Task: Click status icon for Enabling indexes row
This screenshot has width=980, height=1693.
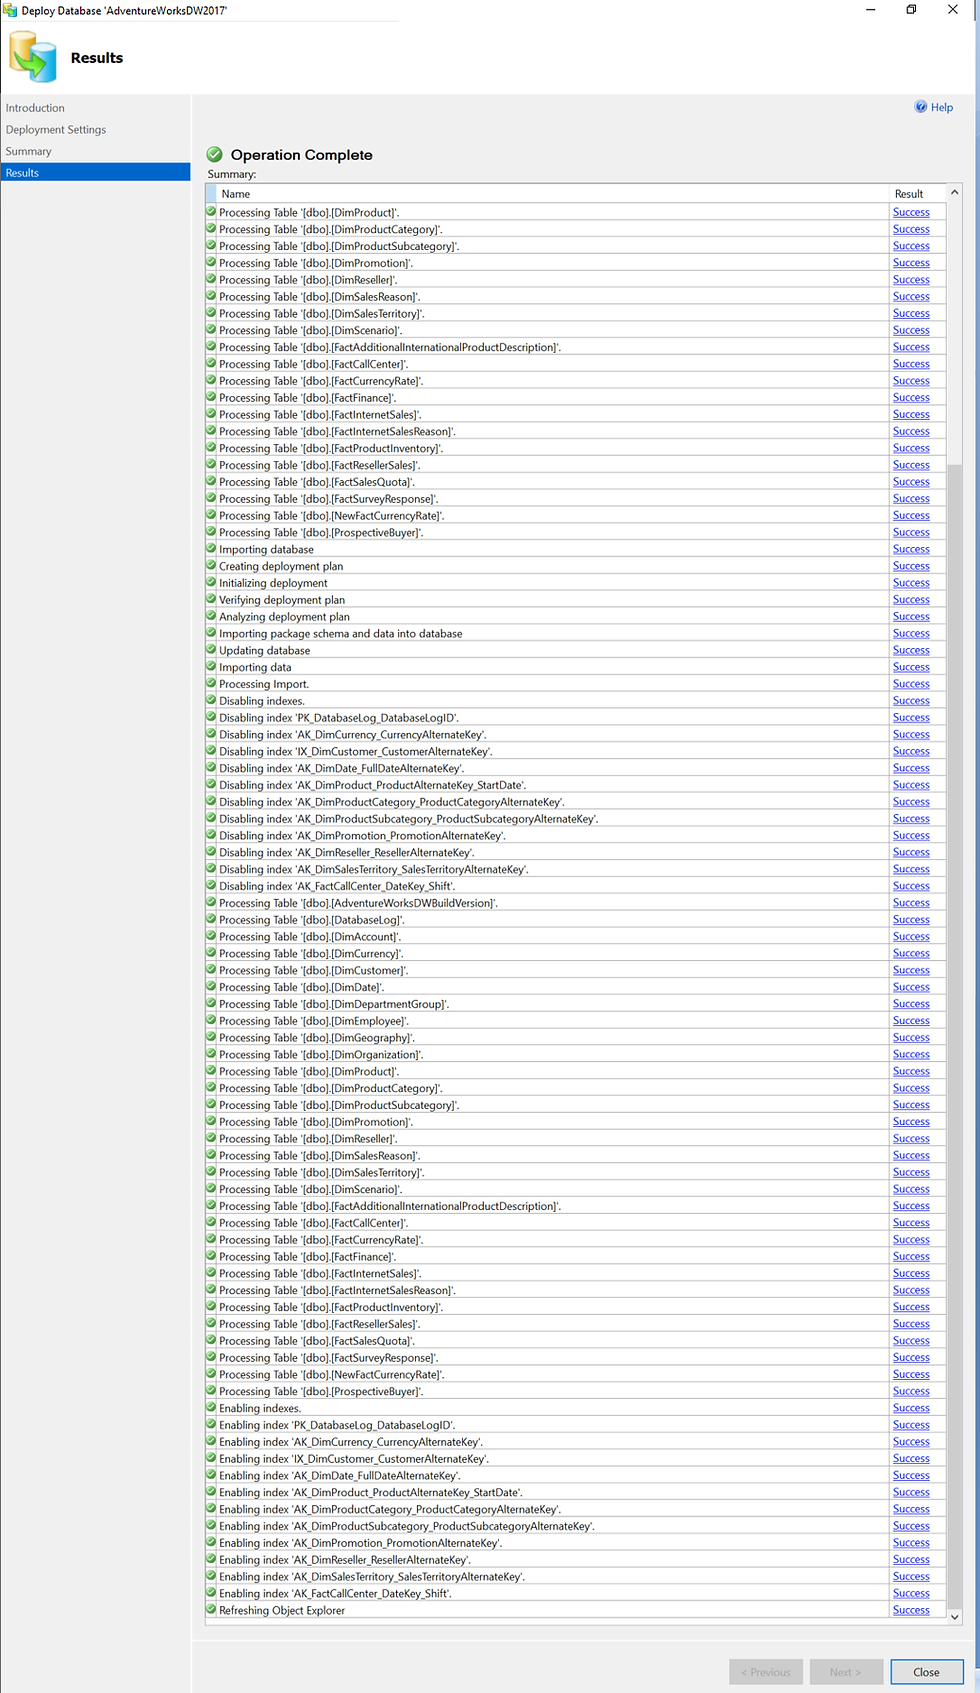Action: click(x=211, y=1407)
